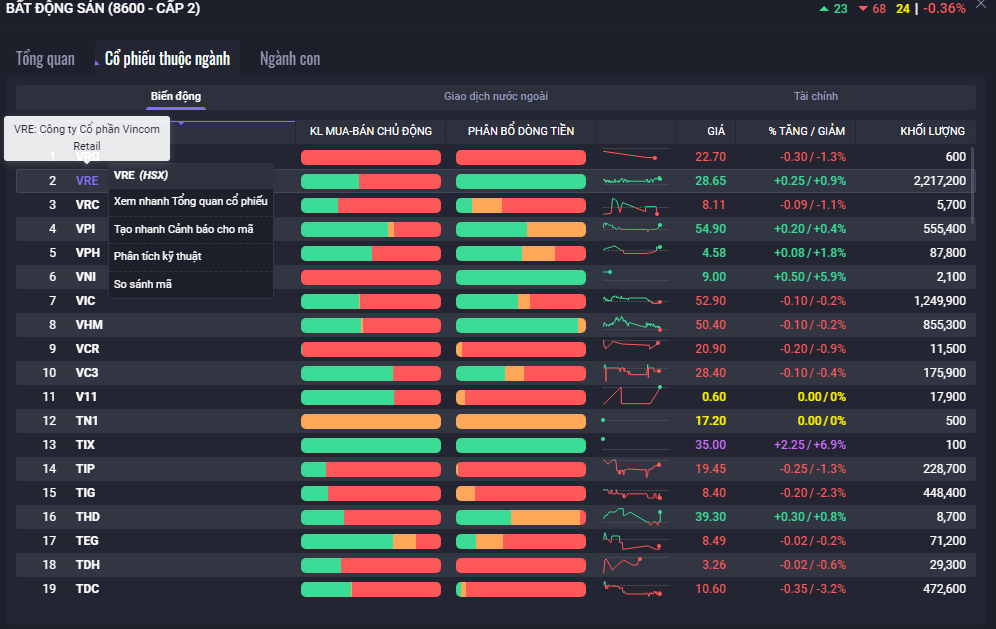Click the VHM sparkline chart

click(634, 324)
